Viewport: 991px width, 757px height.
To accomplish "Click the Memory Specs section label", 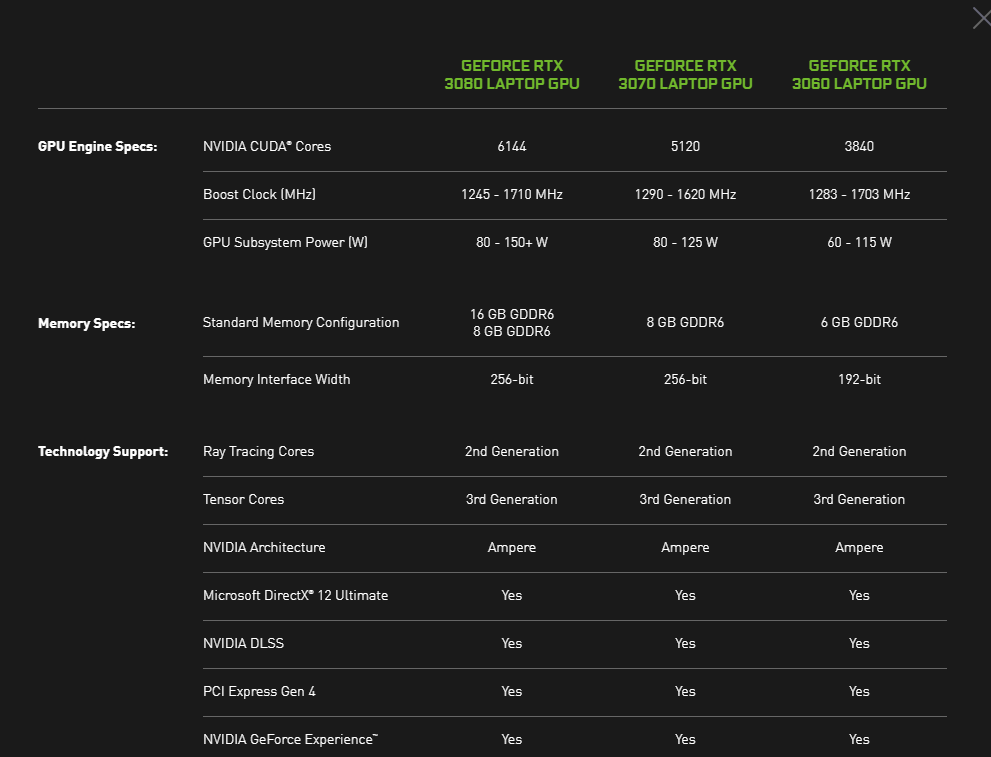I will point(87,324).
